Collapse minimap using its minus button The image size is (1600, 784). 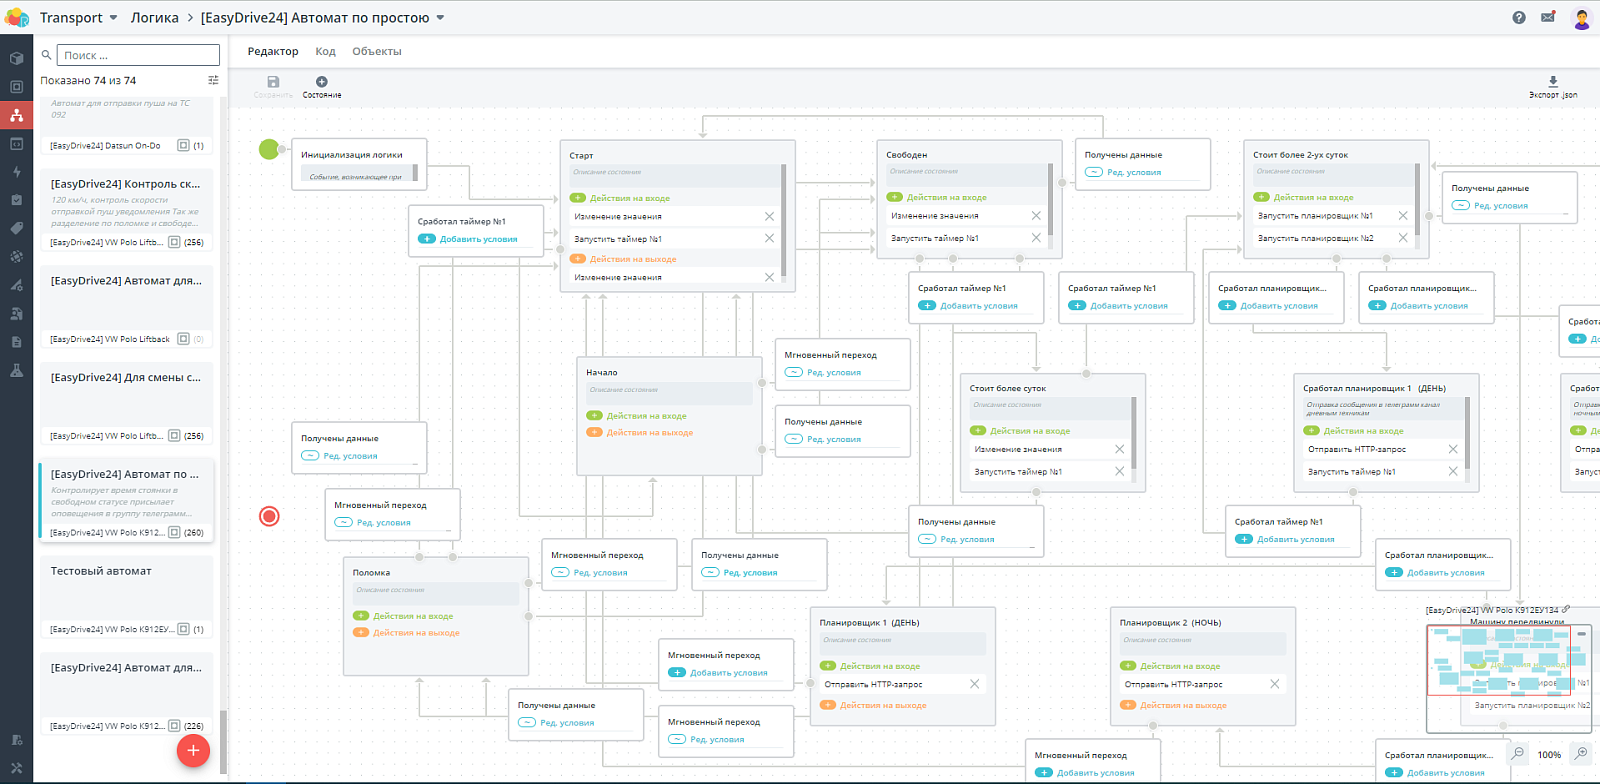click(x=1583, y=633)
